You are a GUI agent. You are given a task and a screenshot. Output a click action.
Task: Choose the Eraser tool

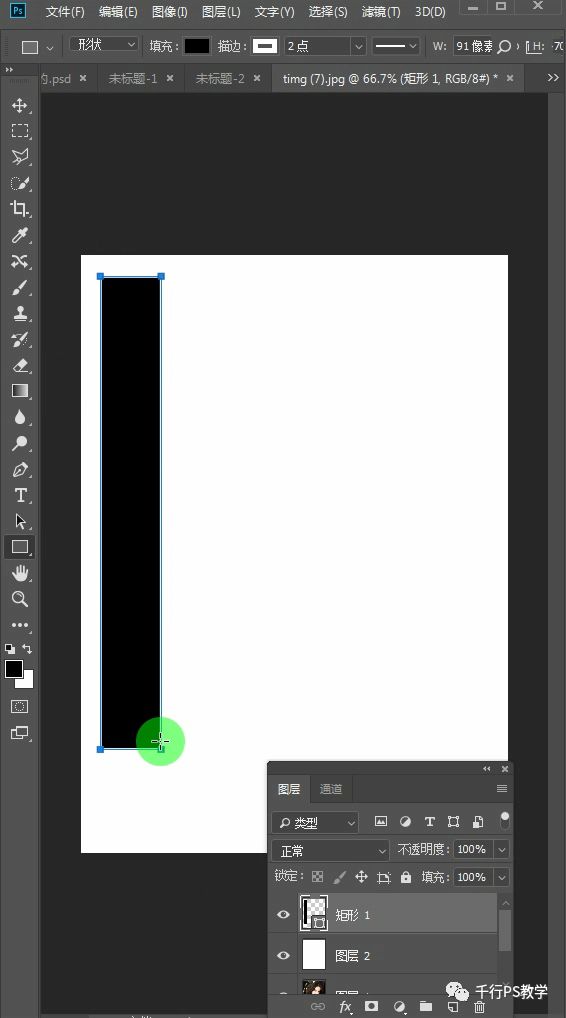tap(19, 366)
